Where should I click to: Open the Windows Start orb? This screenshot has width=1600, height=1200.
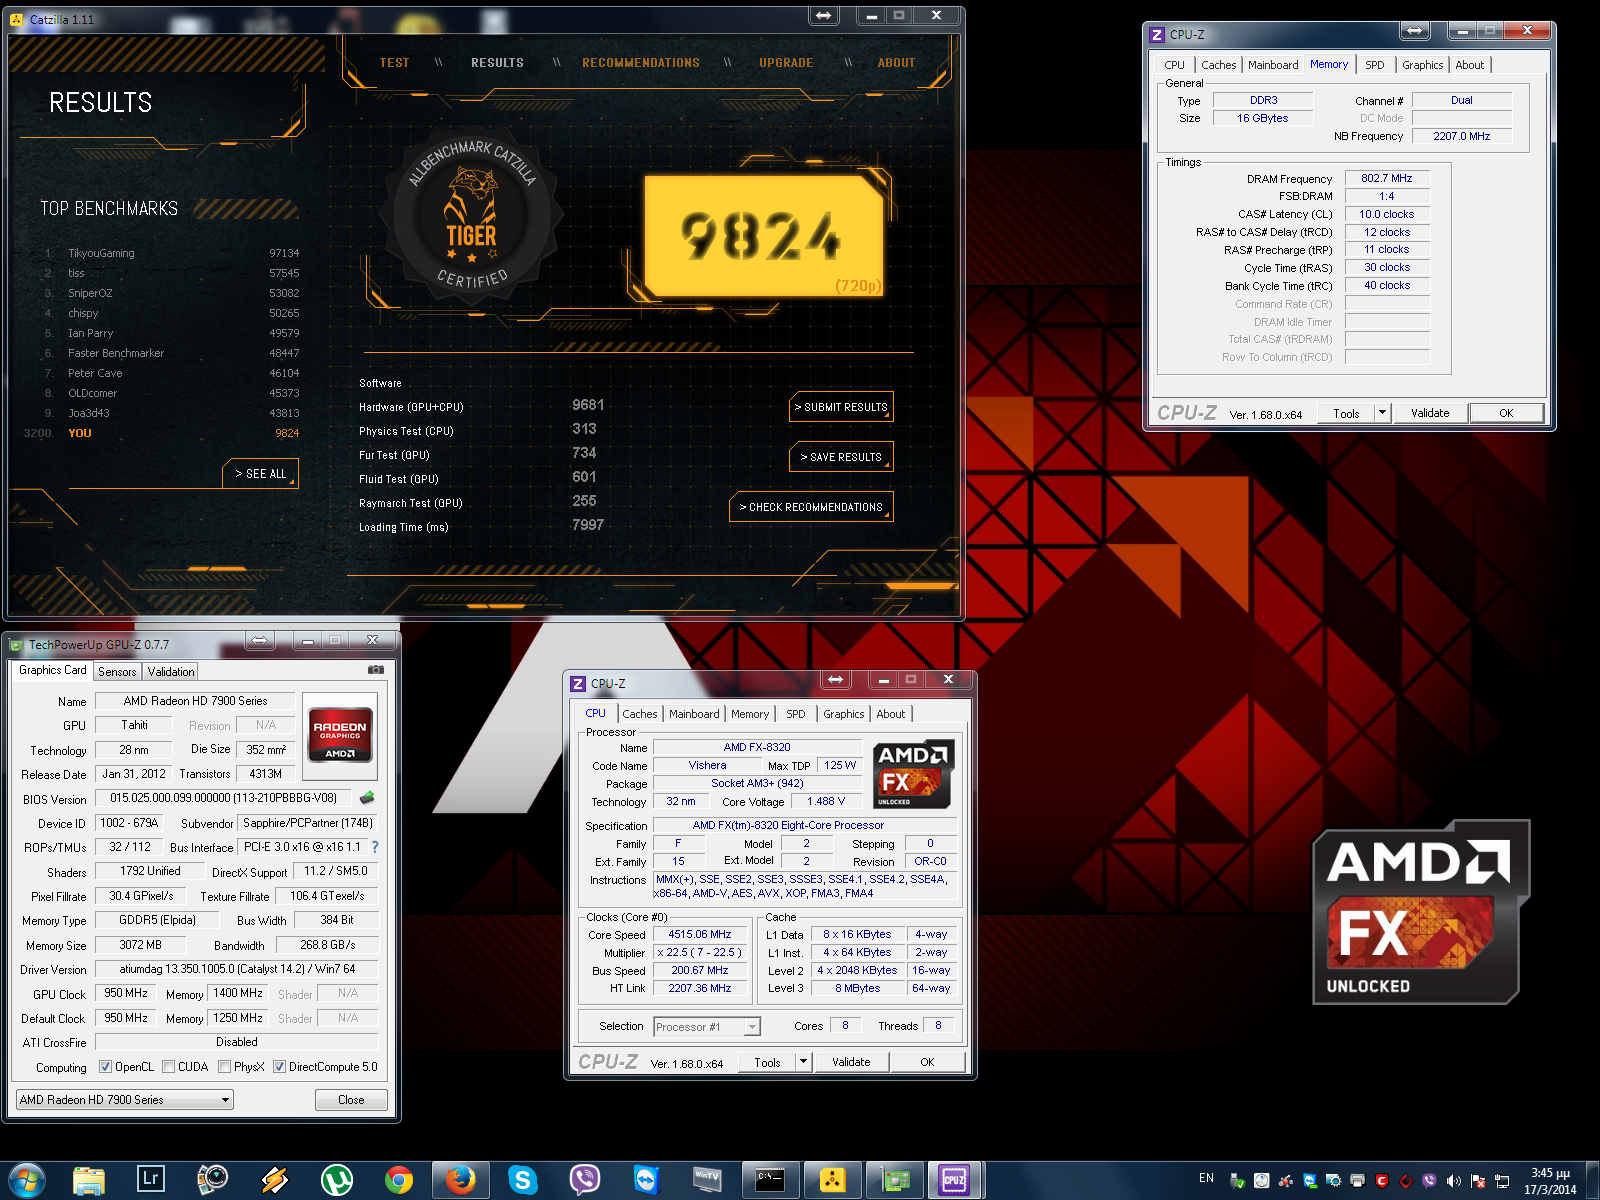[x=27, y=1181]
